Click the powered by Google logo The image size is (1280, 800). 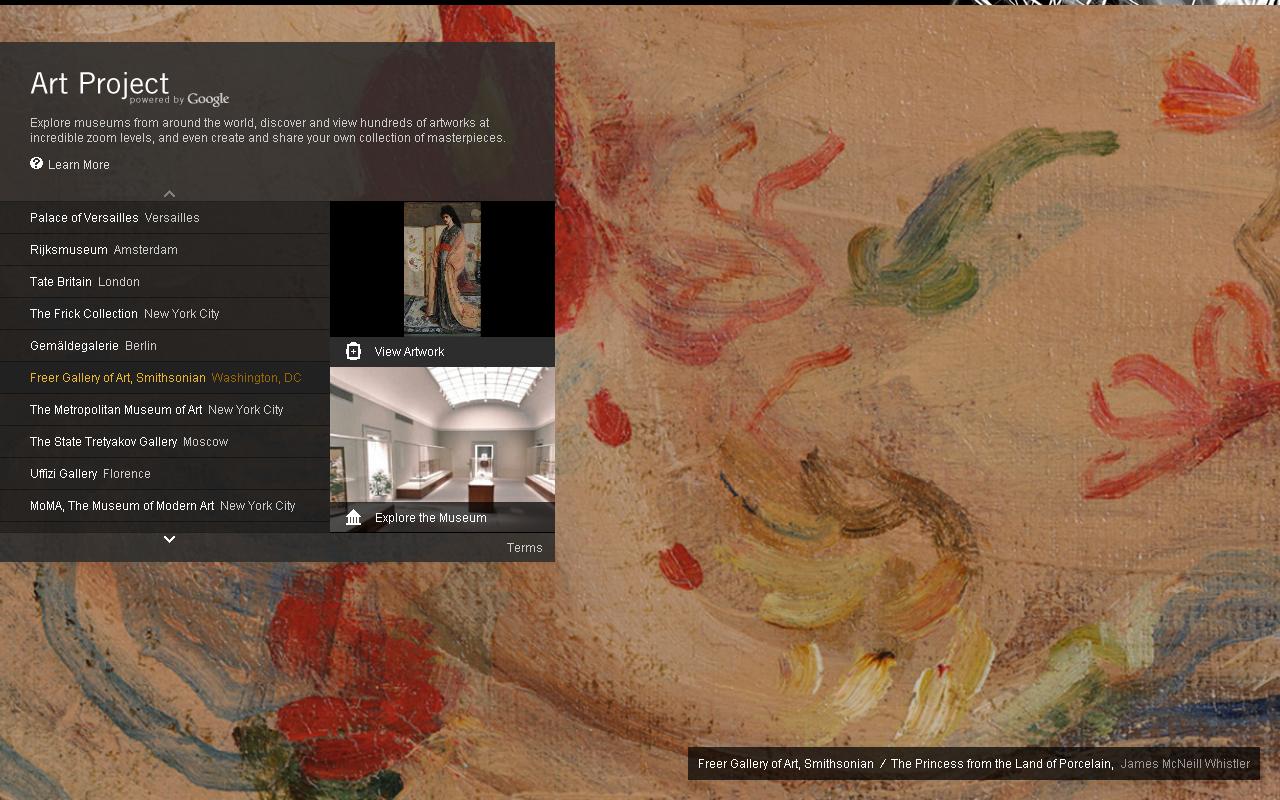click(180, 99)
